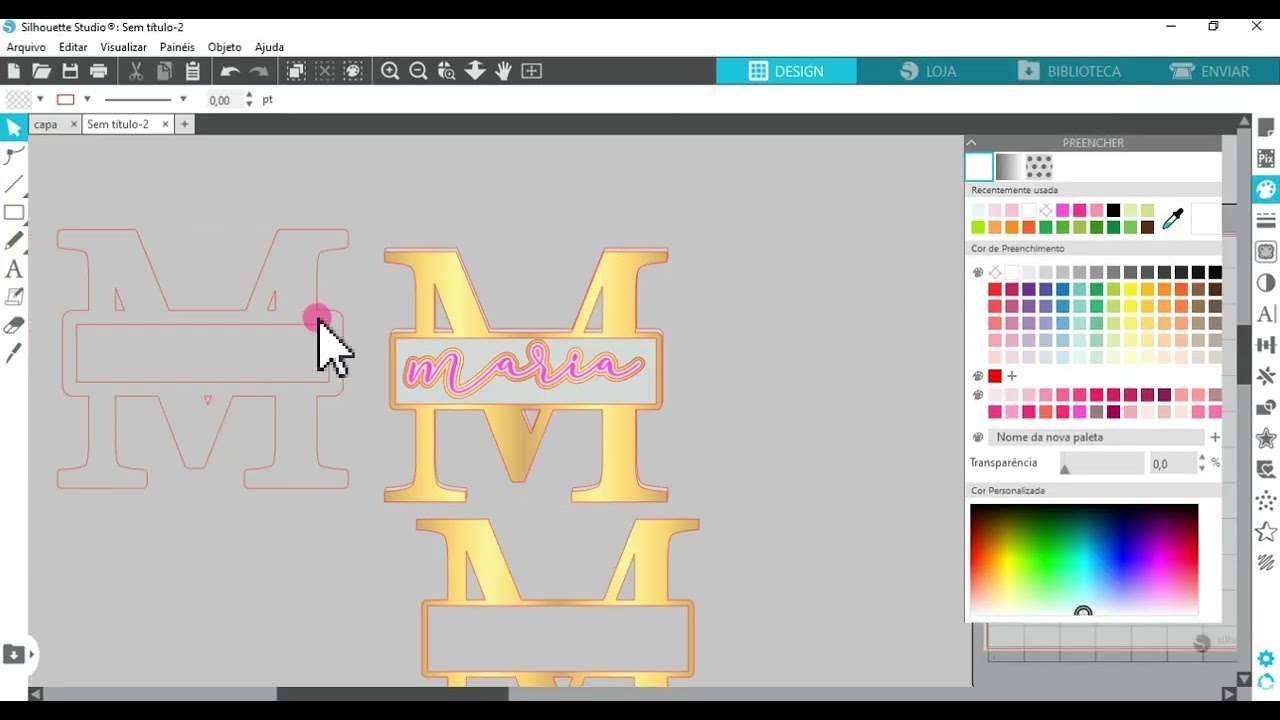Select the Rectangle drawing tool
The image size is (1280, 720).
coord(14,212)
